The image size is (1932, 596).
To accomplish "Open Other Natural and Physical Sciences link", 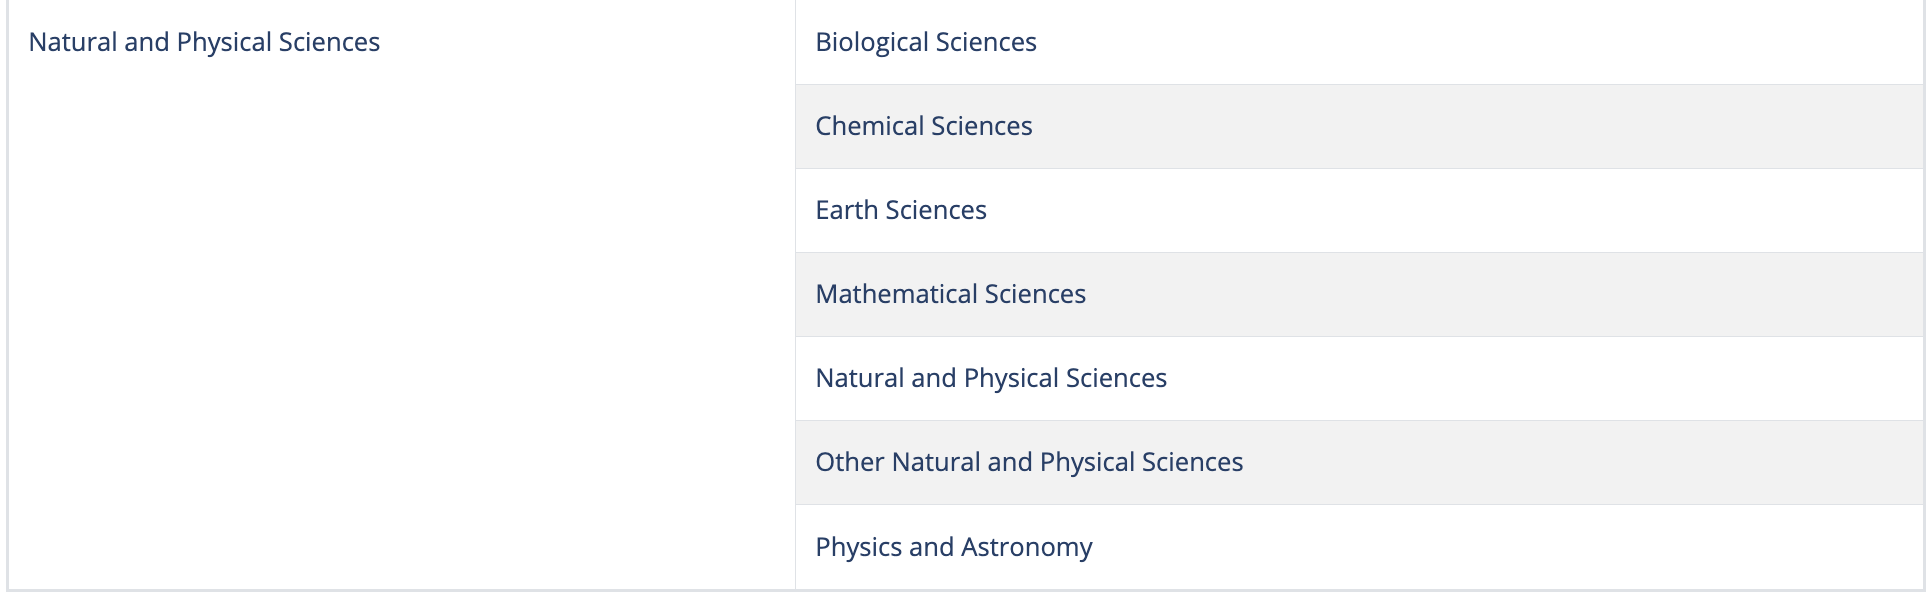I will pos(1028,462).
